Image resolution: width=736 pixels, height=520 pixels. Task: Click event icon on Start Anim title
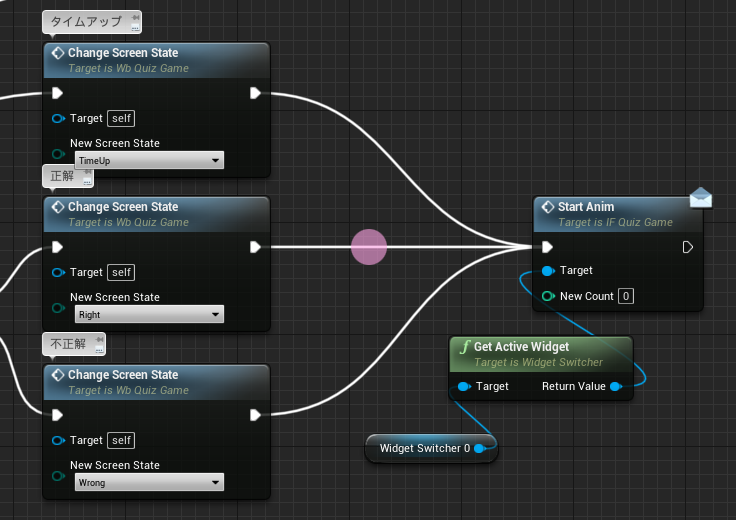(548, 206)
